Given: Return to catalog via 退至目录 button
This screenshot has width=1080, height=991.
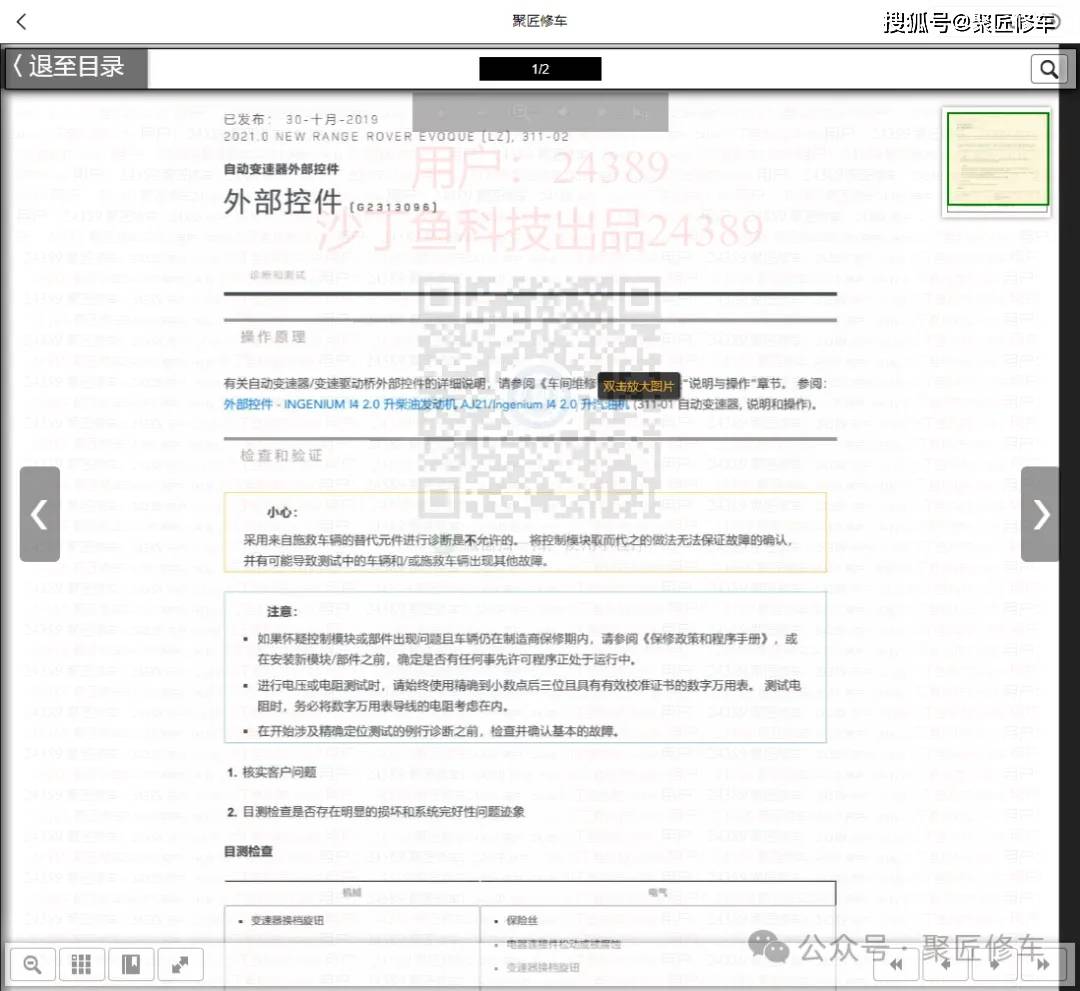Looking at the screenshot, I should click(x=76, y=67).
